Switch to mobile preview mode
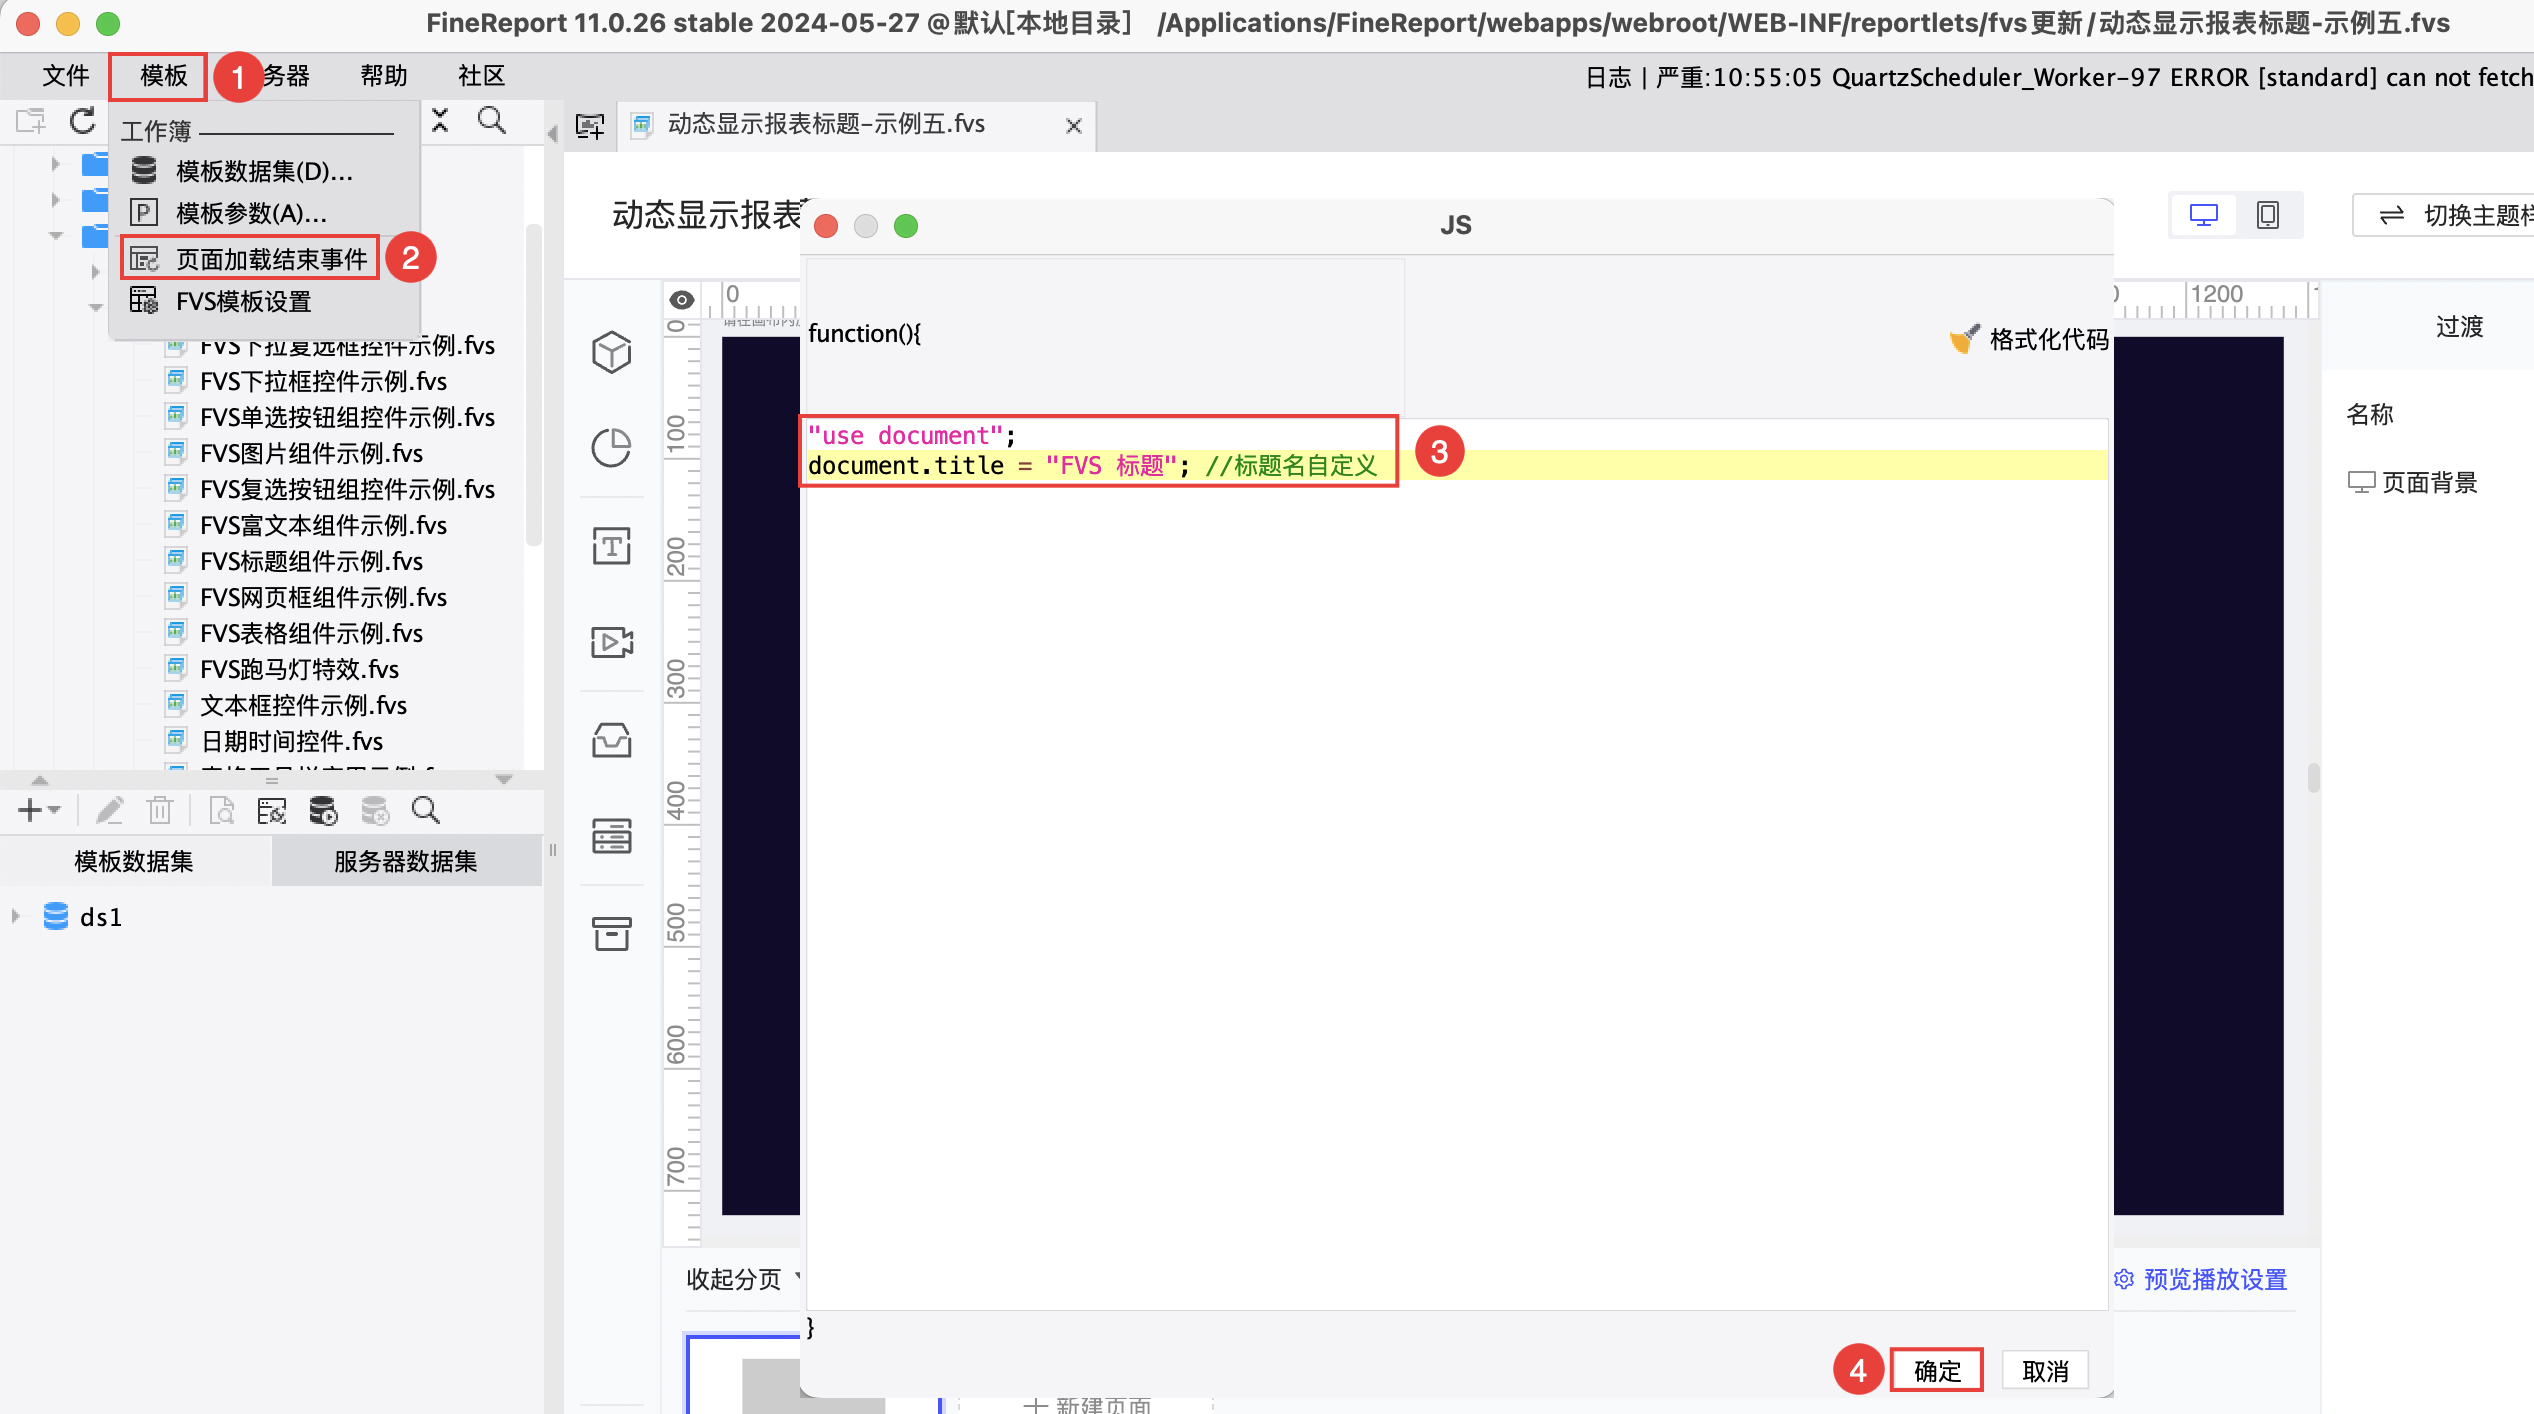The width and height of the screenshot is (2534, 1414). (x=2268, y=215)
